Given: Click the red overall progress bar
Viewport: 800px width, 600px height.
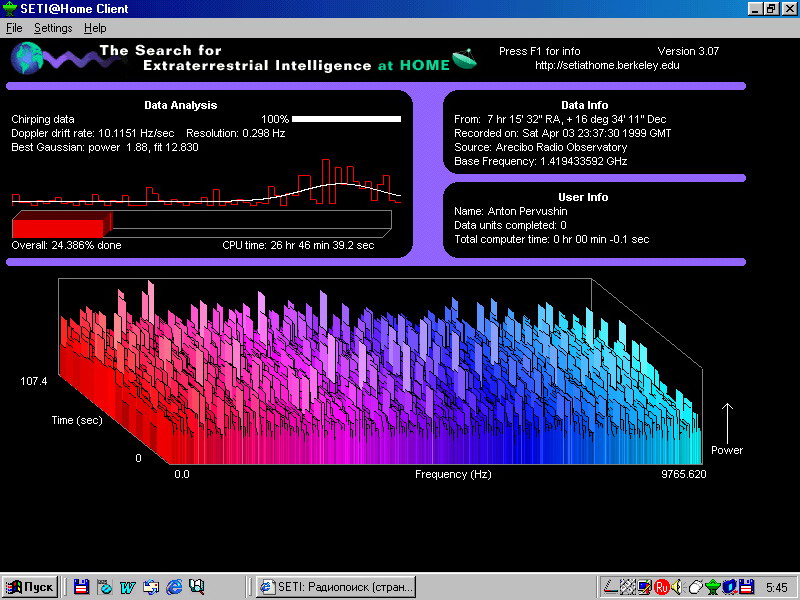Looking at the screenshot, I should coord(62,224).
